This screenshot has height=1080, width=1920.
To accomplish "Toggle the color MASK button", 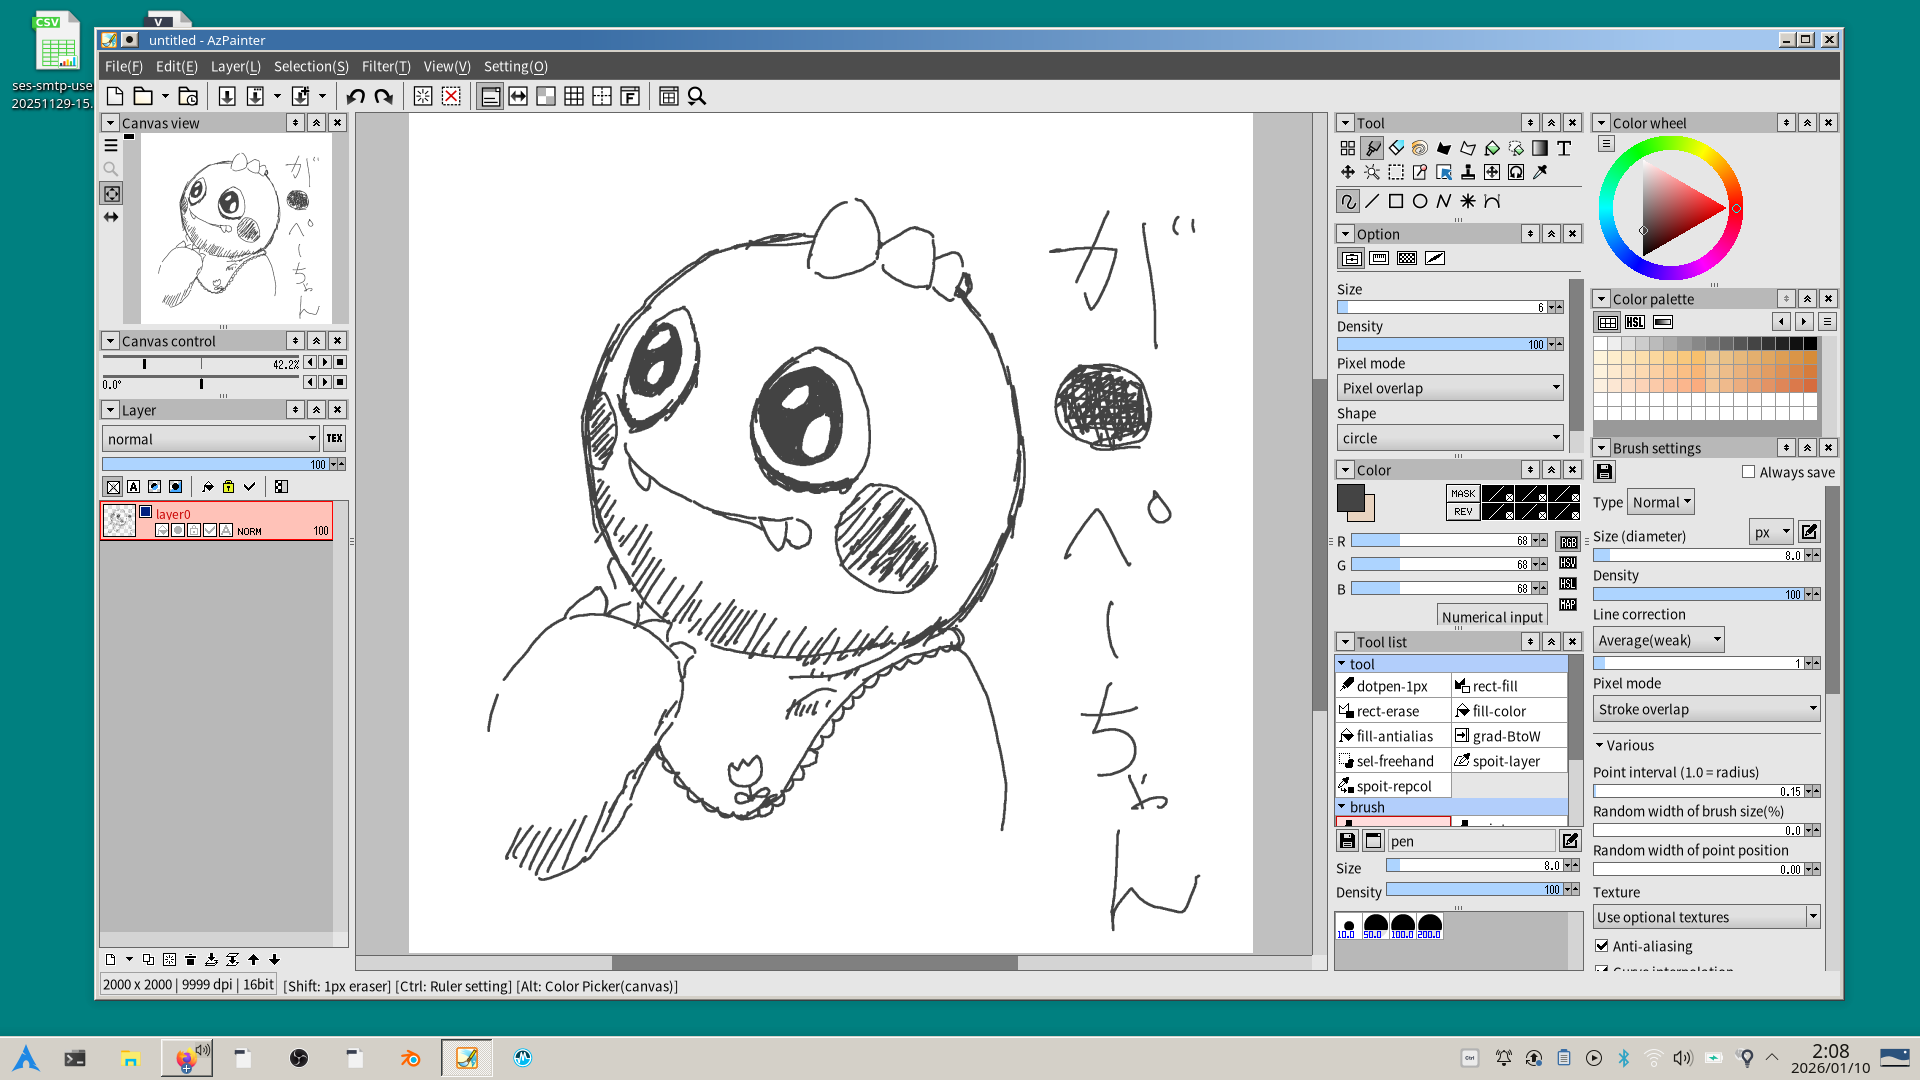I will [1462, 493].
